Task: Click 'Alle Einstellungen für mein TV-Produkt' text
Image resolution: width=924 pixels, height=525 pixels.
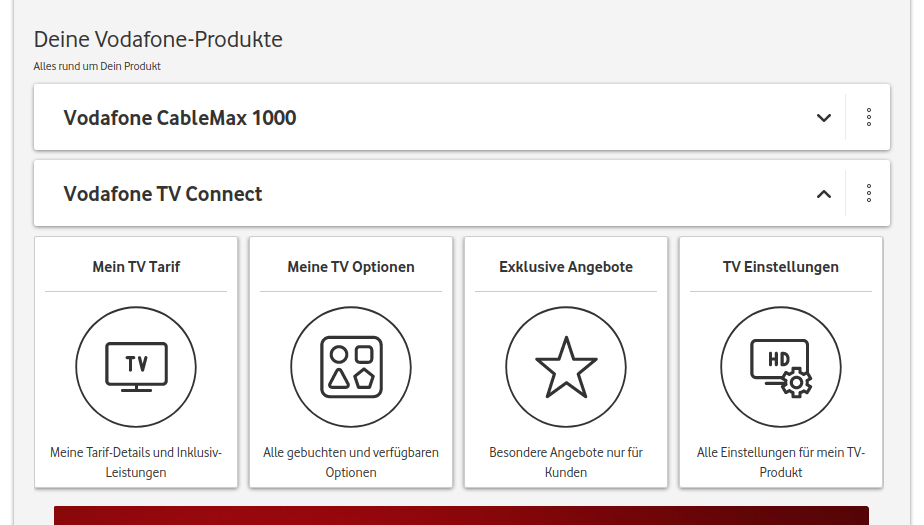Action: click(x=781, y=462)
